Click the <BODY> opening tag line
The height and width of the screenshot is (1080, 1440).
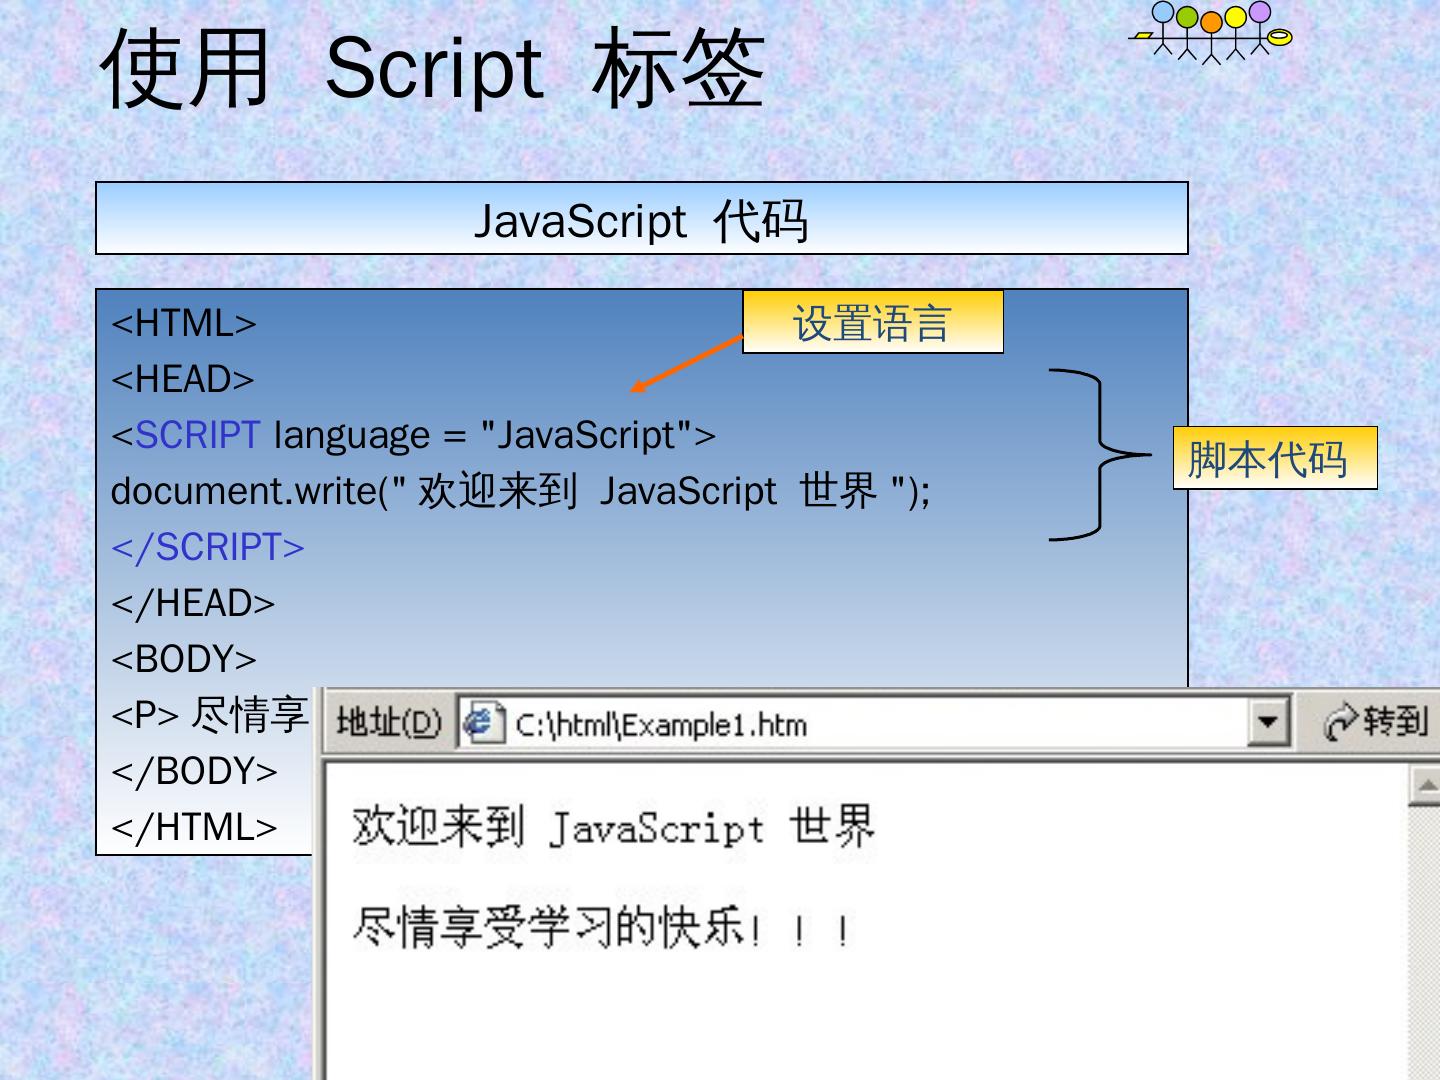point(184,659)
